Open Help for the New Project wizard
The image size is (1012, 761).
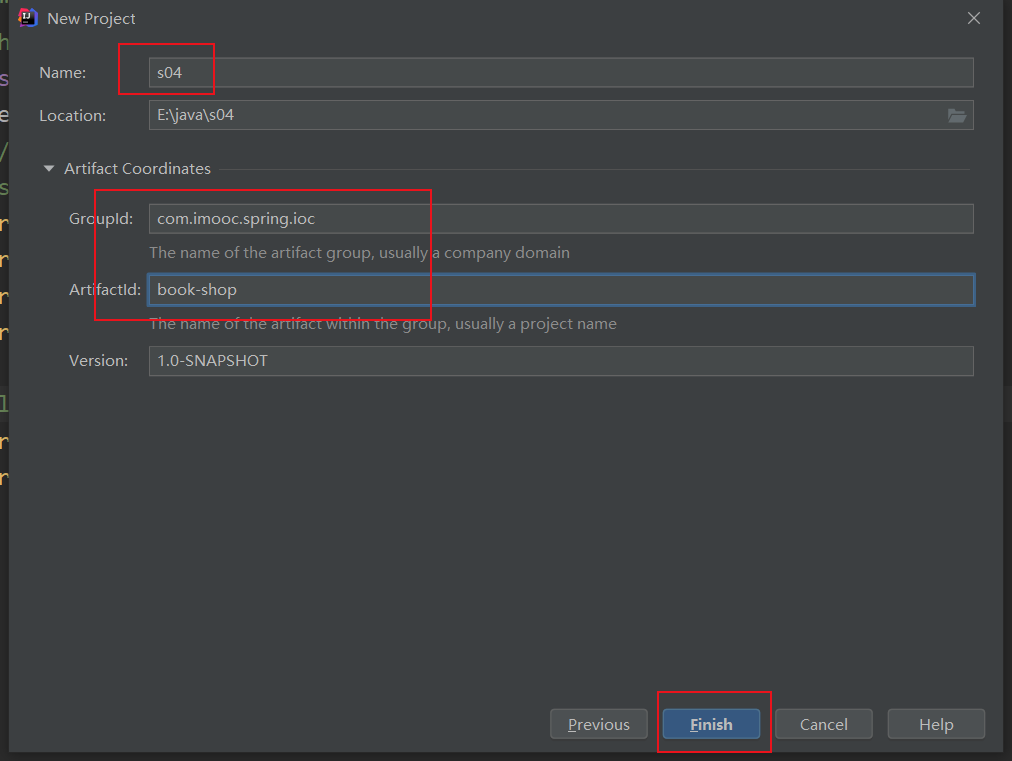[x=936, y=724]
